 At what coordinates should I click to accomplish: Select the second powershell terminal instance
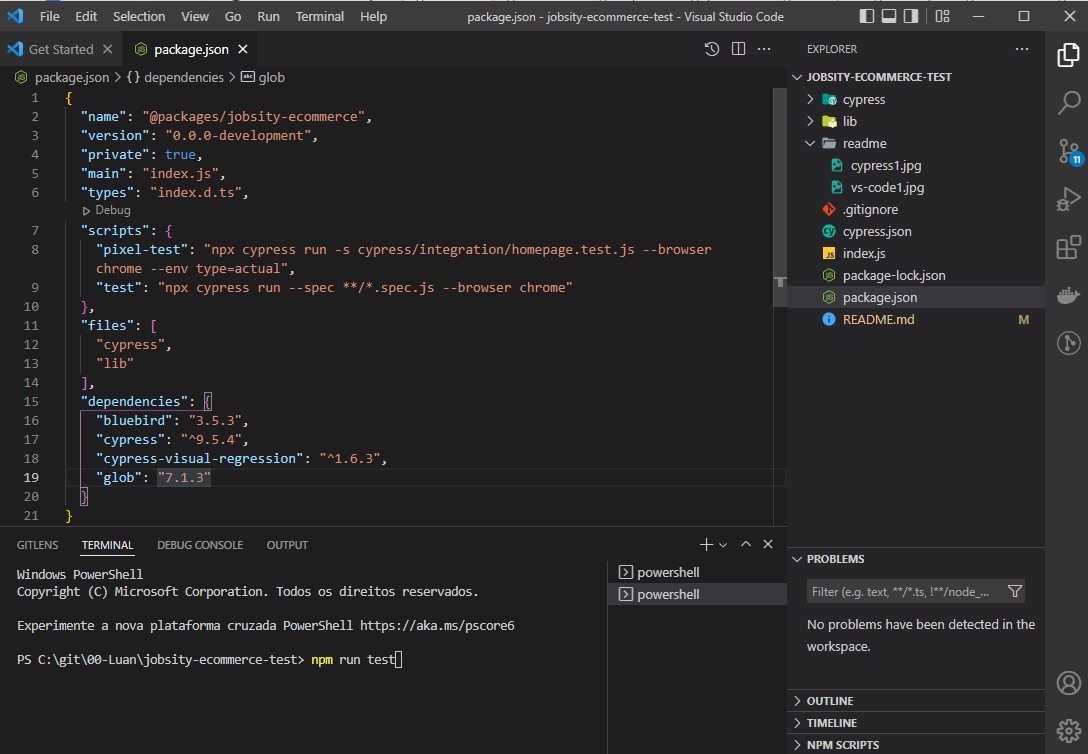click(697, 594)
